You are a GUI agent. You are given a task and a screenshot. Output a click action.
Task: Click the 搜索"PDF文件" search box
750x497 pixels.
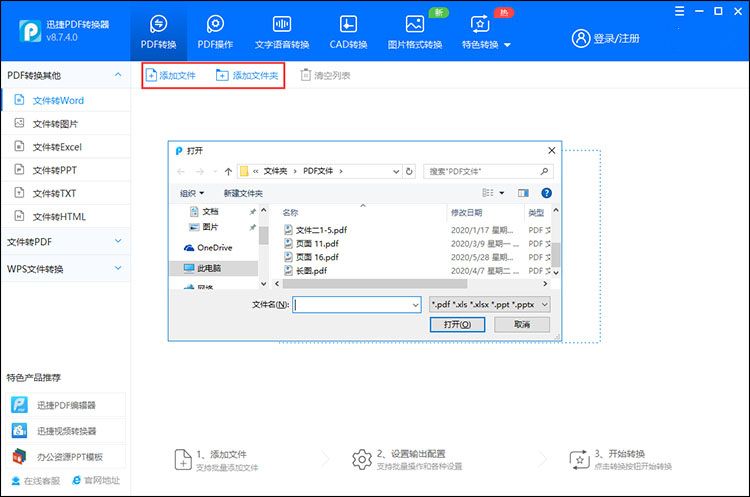(x=488, y=171)
